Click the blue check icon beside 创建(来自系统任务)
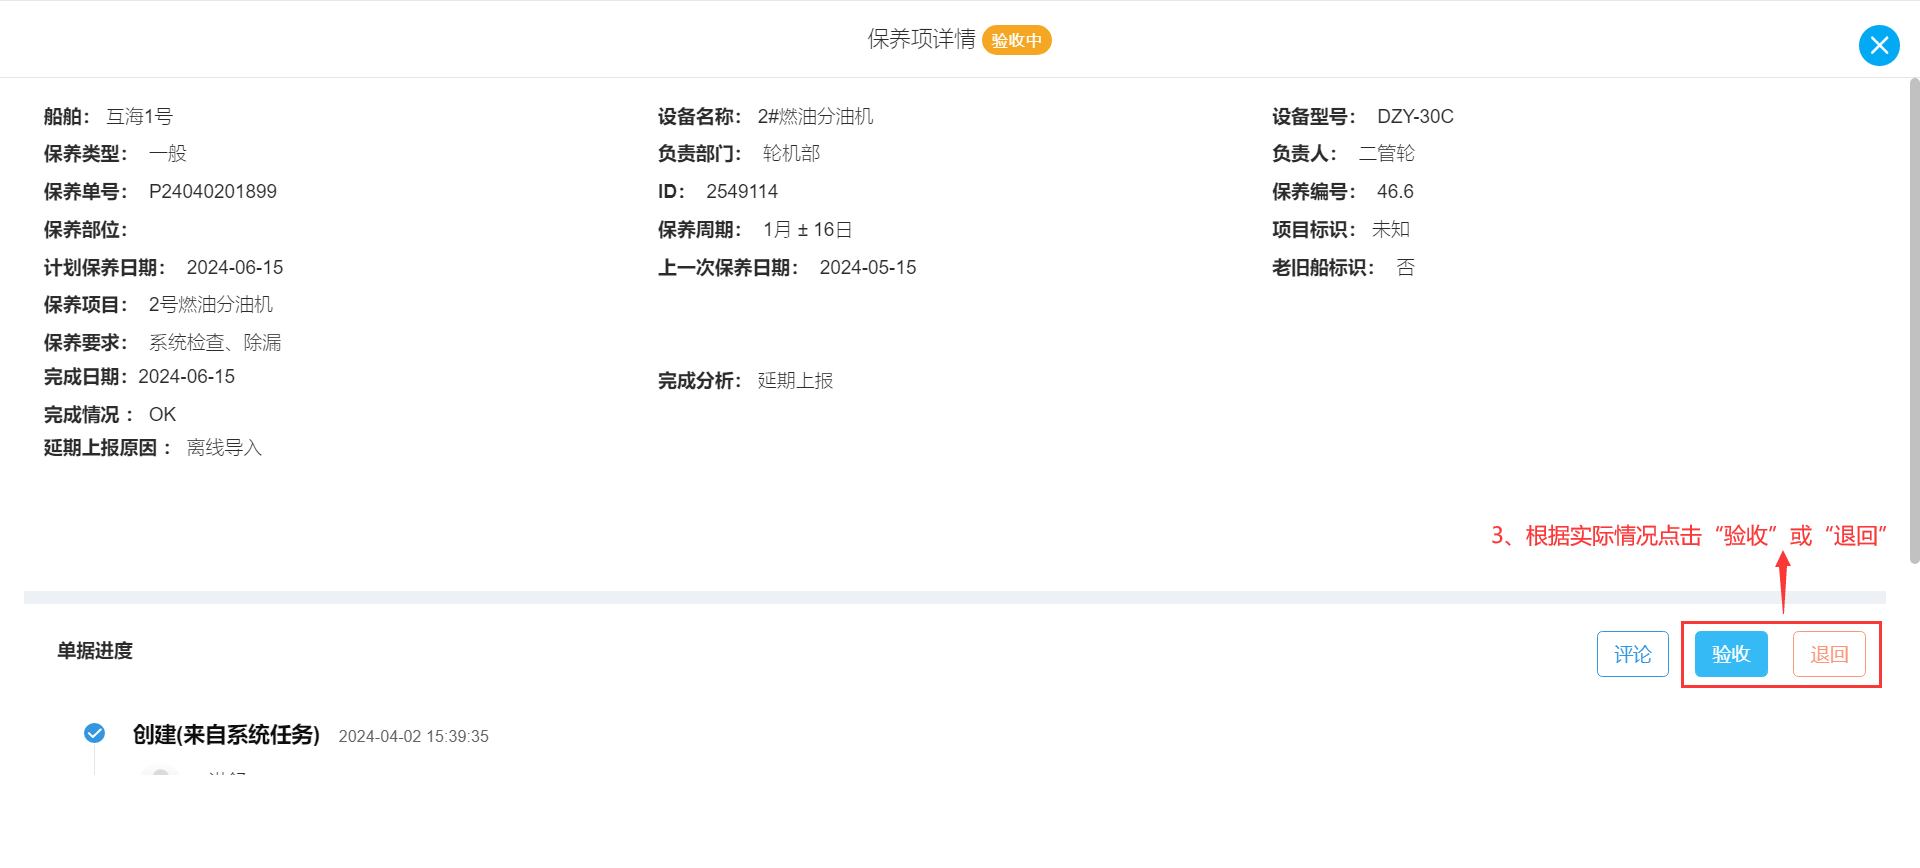Screen dimensions: 1920x868 point(94,734)
